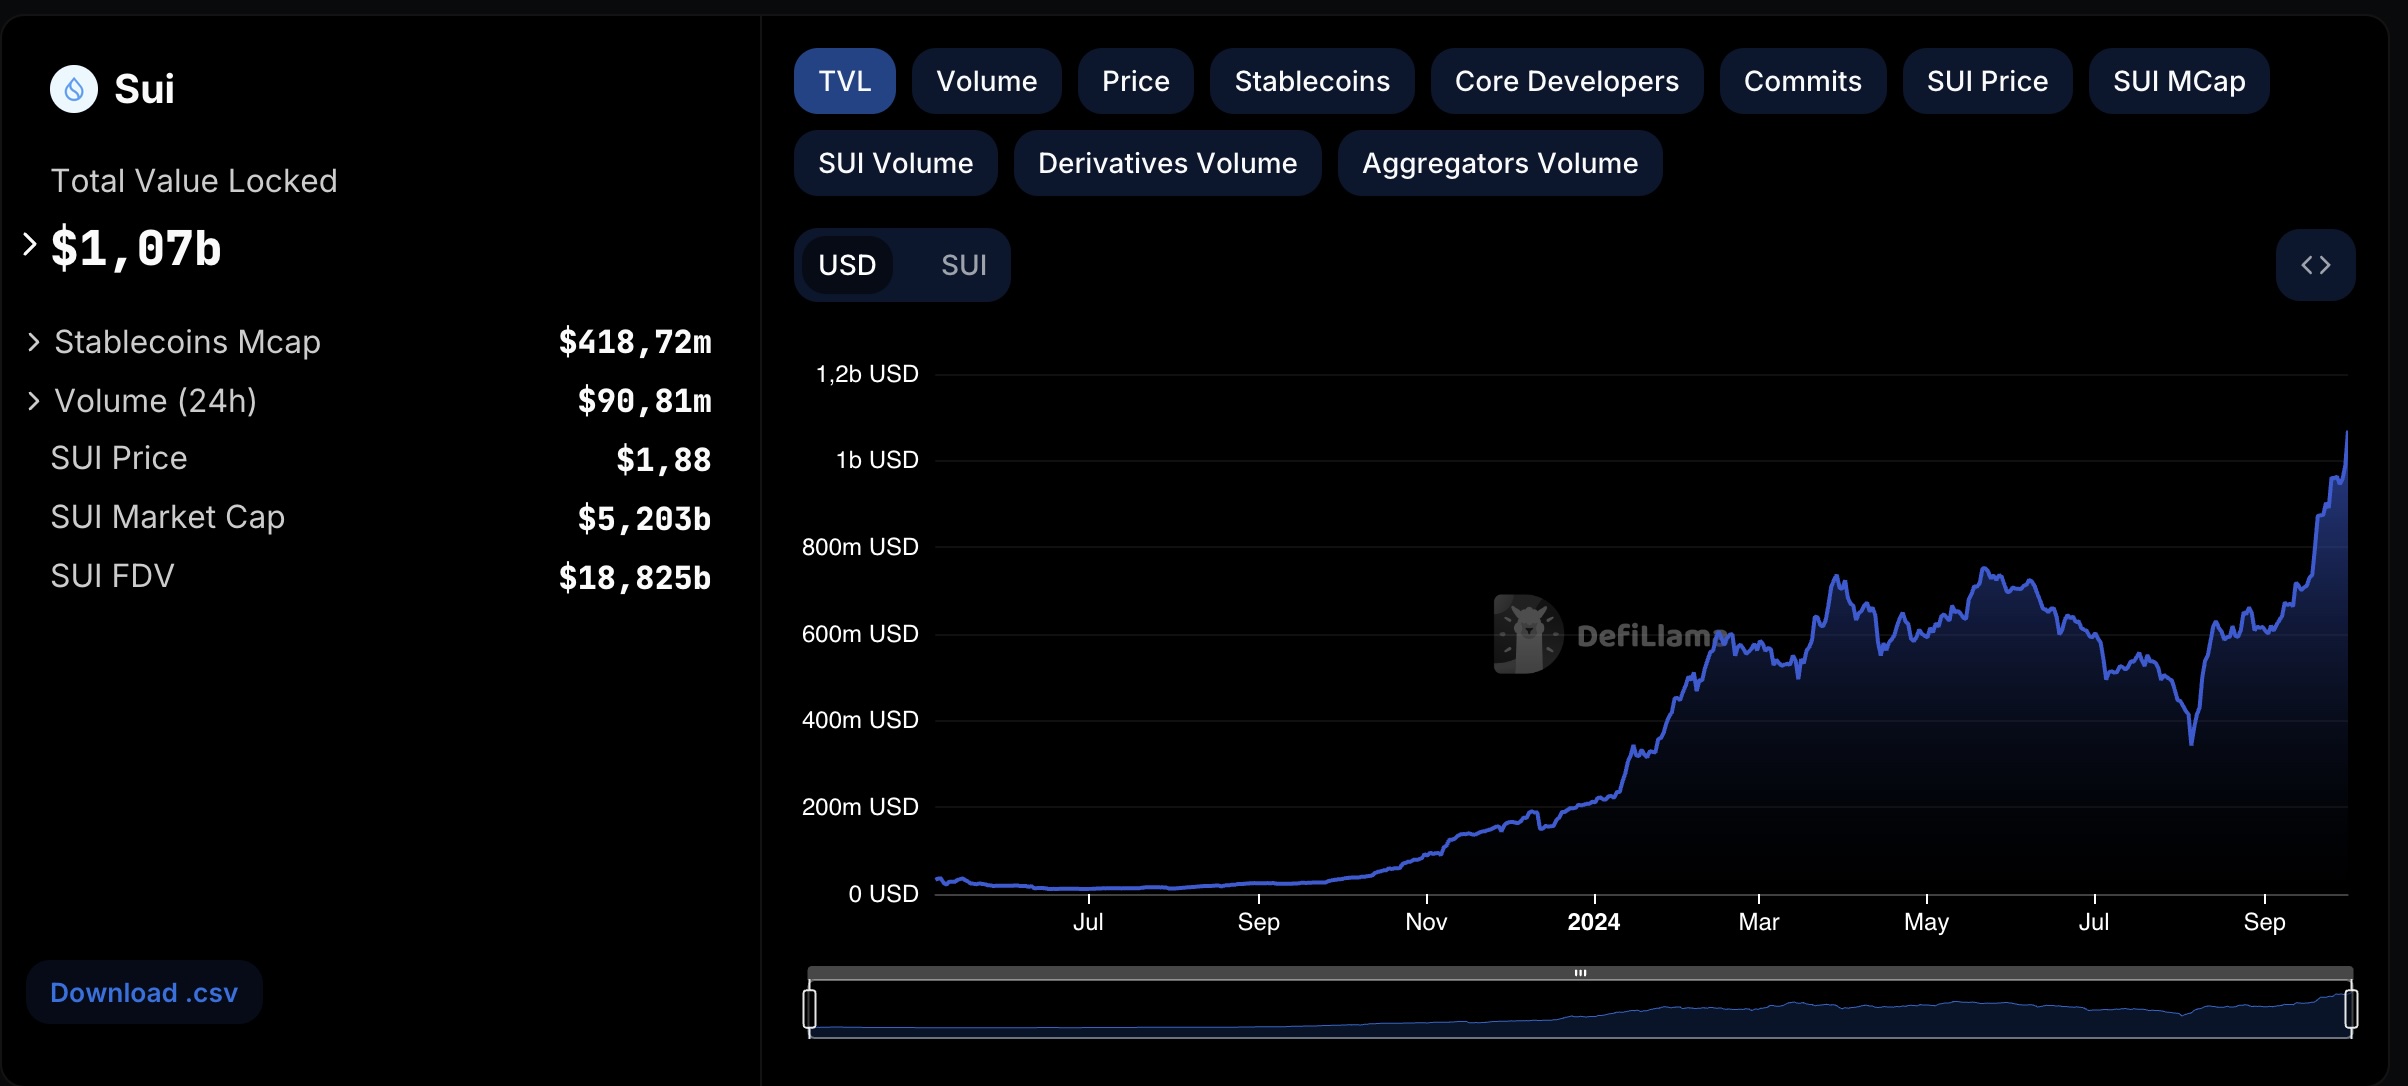The height and width of the screenshot is (1086, 2408).
Task: Enable the Stablecoins chart metric
Action: (x=1312, y=81)
